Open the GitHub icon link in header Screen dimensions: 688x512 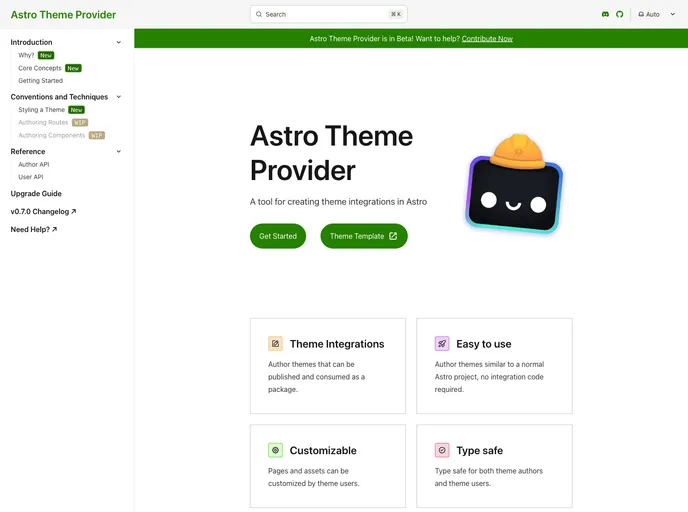click(620, 14)
